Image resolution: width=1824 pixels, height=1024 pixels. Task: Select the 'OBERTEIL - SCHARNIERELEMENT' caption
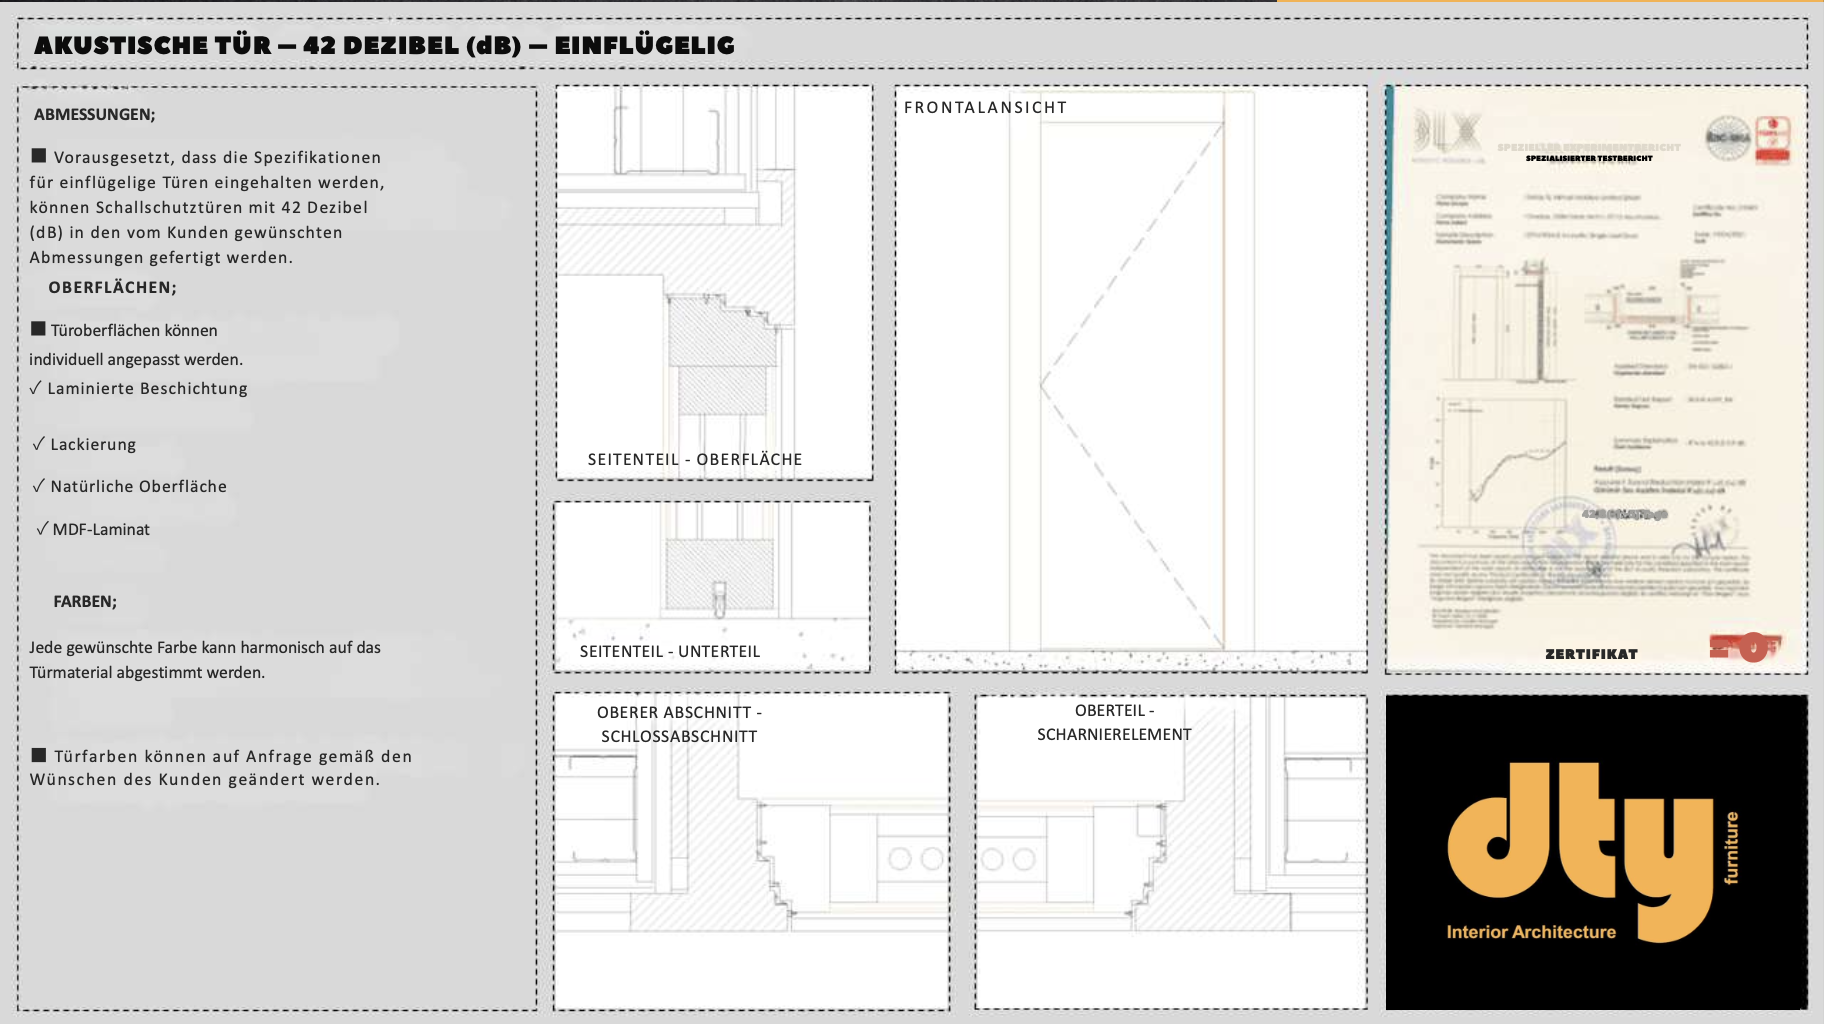pos(1114,722)
